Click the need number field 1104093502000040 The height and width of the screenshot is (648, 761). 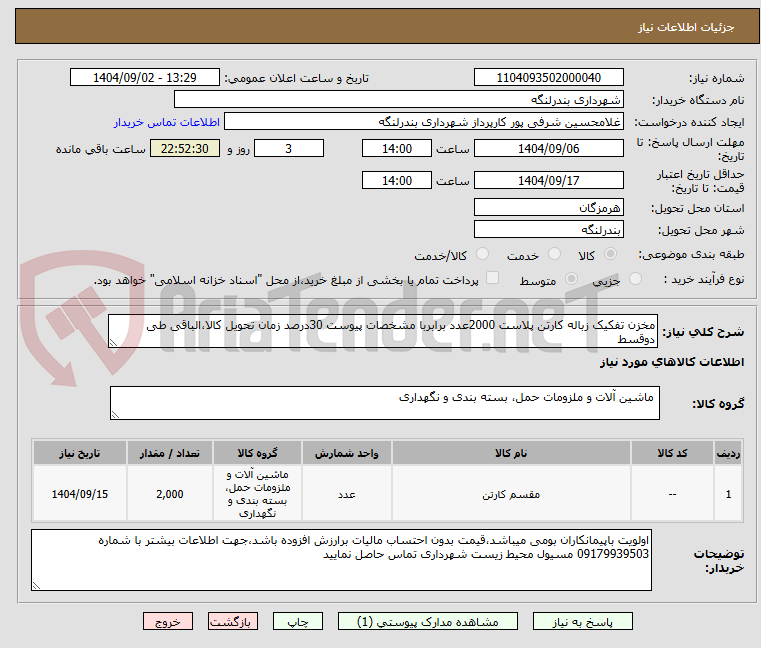pos(548,78)
